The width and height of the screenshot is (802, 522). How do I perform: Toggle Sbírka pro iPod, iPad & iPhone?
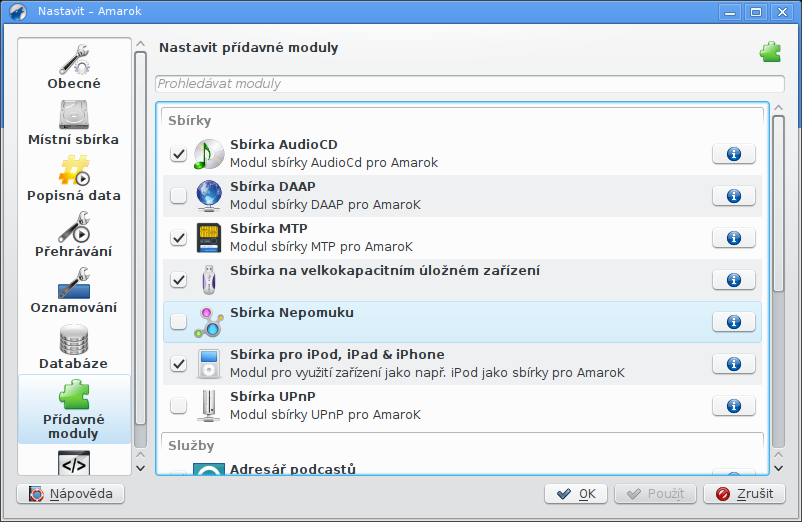click(179, 364)
